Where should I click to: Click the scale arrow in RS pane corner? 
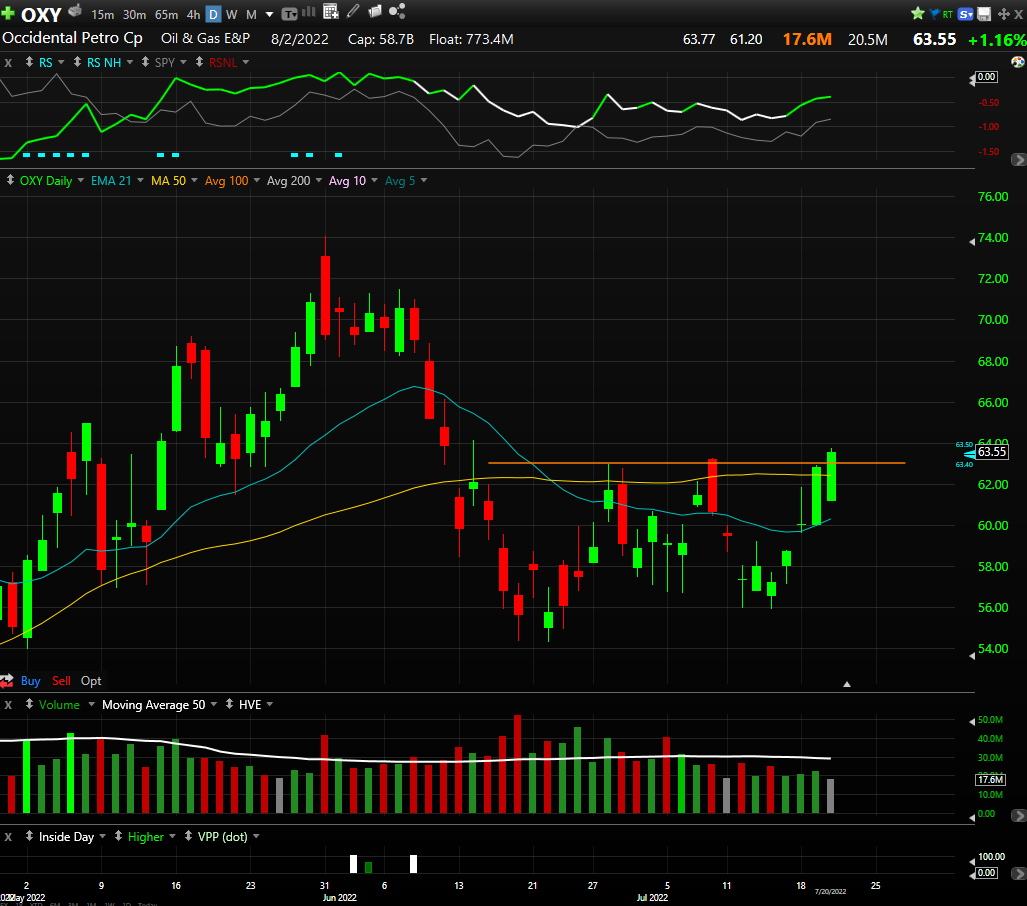tap(1018, 160)
